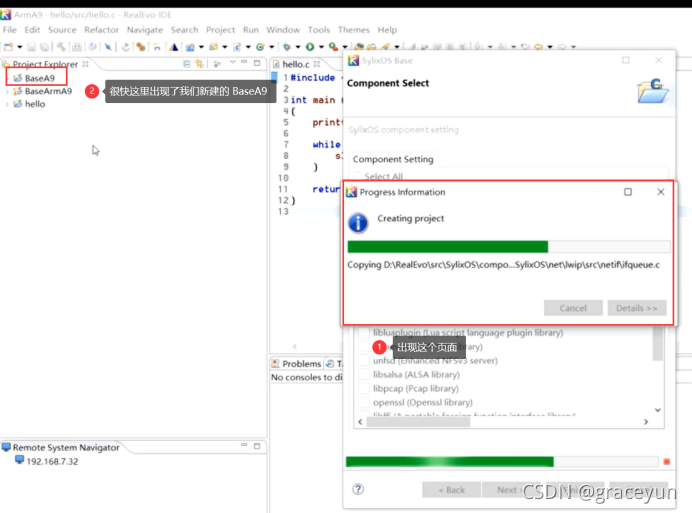
Task: Check the libpcap Pcap library checkbox
Action: pyautogui.click(x=364, y=389)
